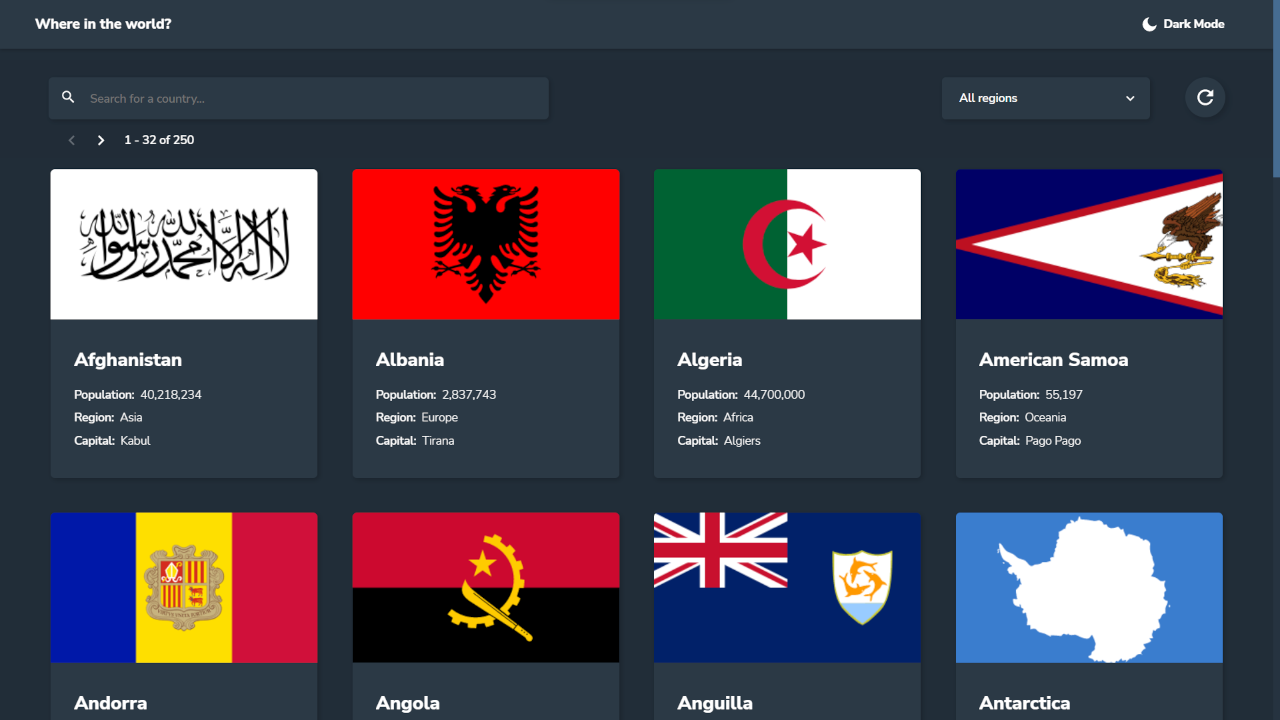
Task: Click Albania population 2,837,743
Action: (469, 395)
